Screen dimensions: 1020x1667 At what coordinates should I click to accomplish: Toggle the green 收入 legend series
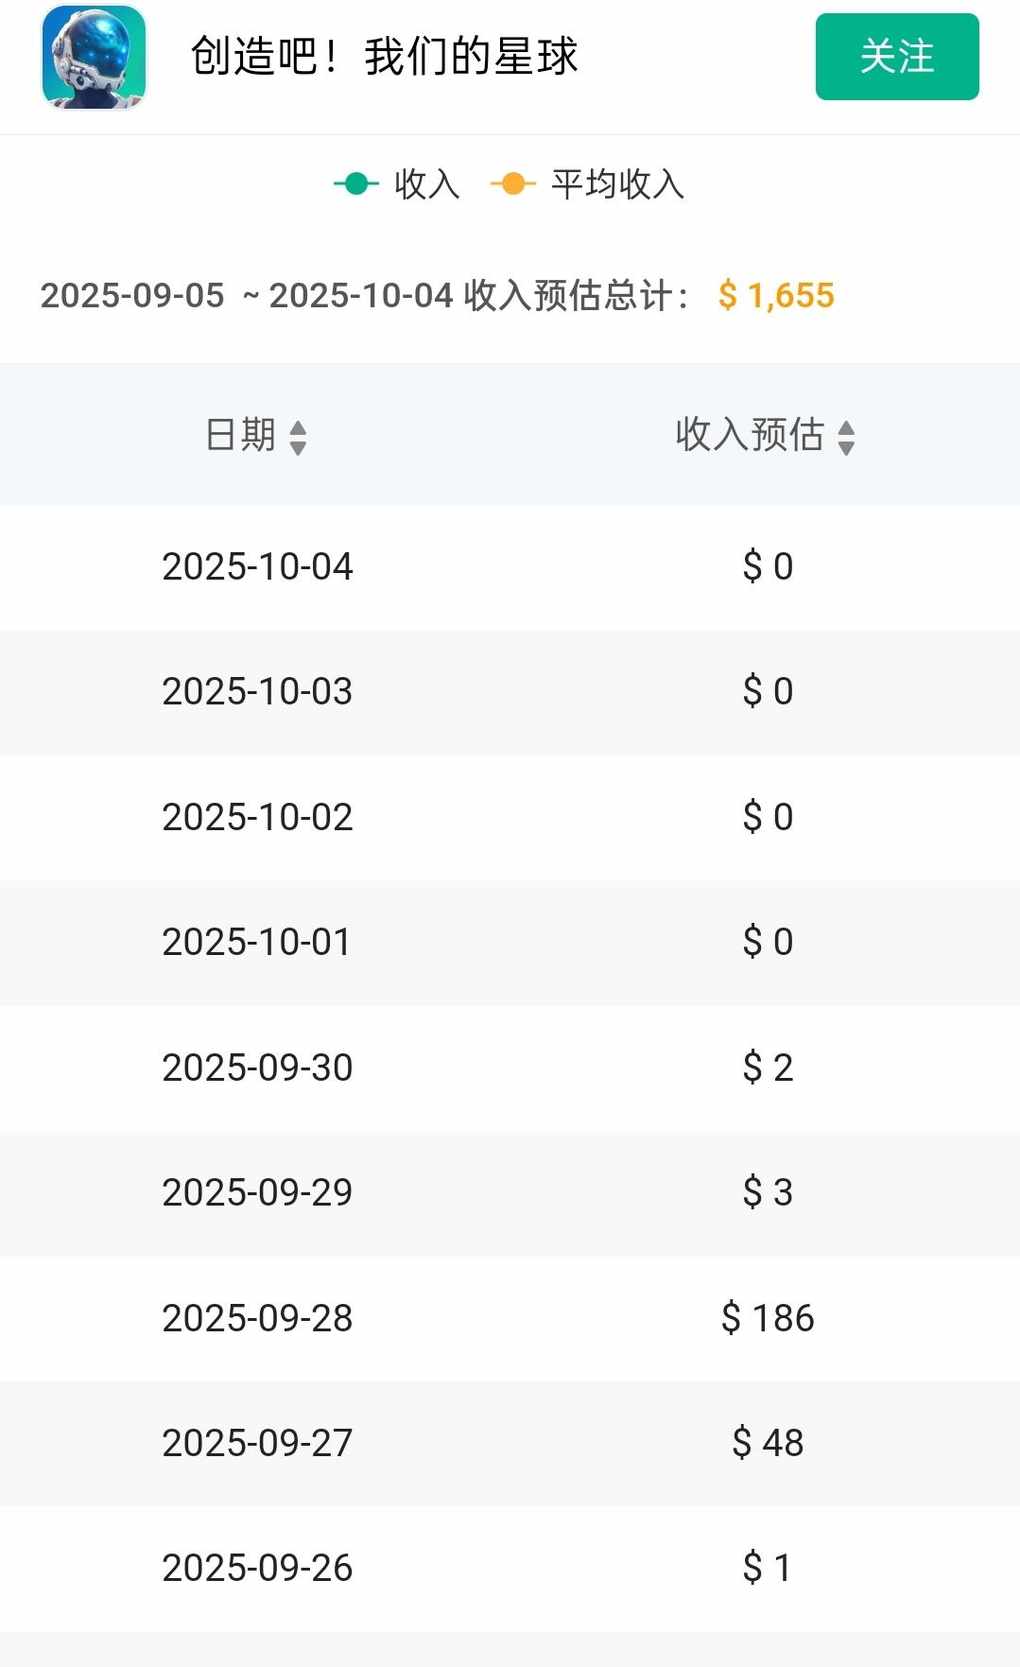(397, 184)
